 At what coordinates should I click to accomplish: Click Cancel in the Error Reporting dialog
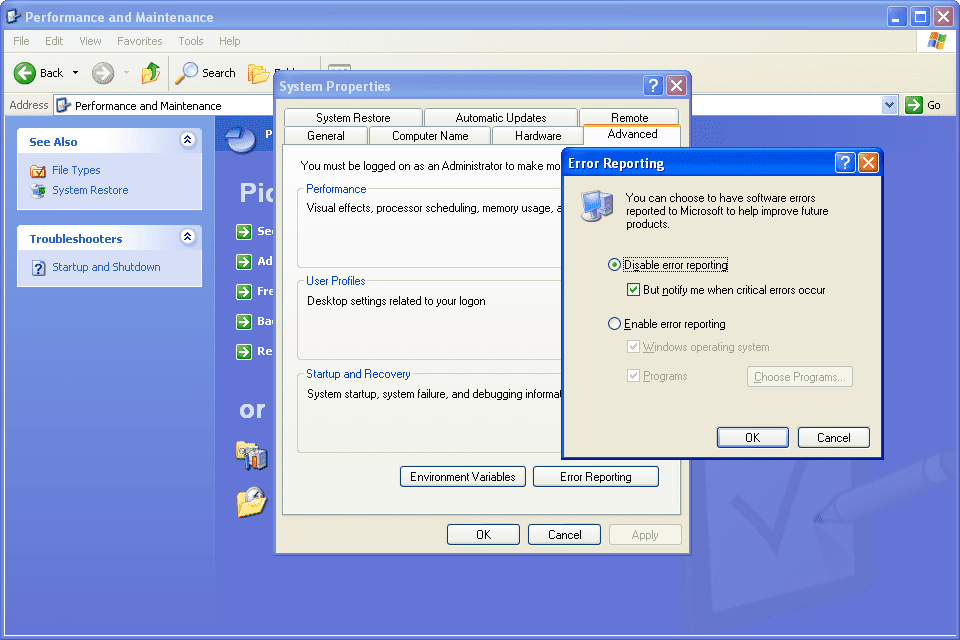point(833,437)
